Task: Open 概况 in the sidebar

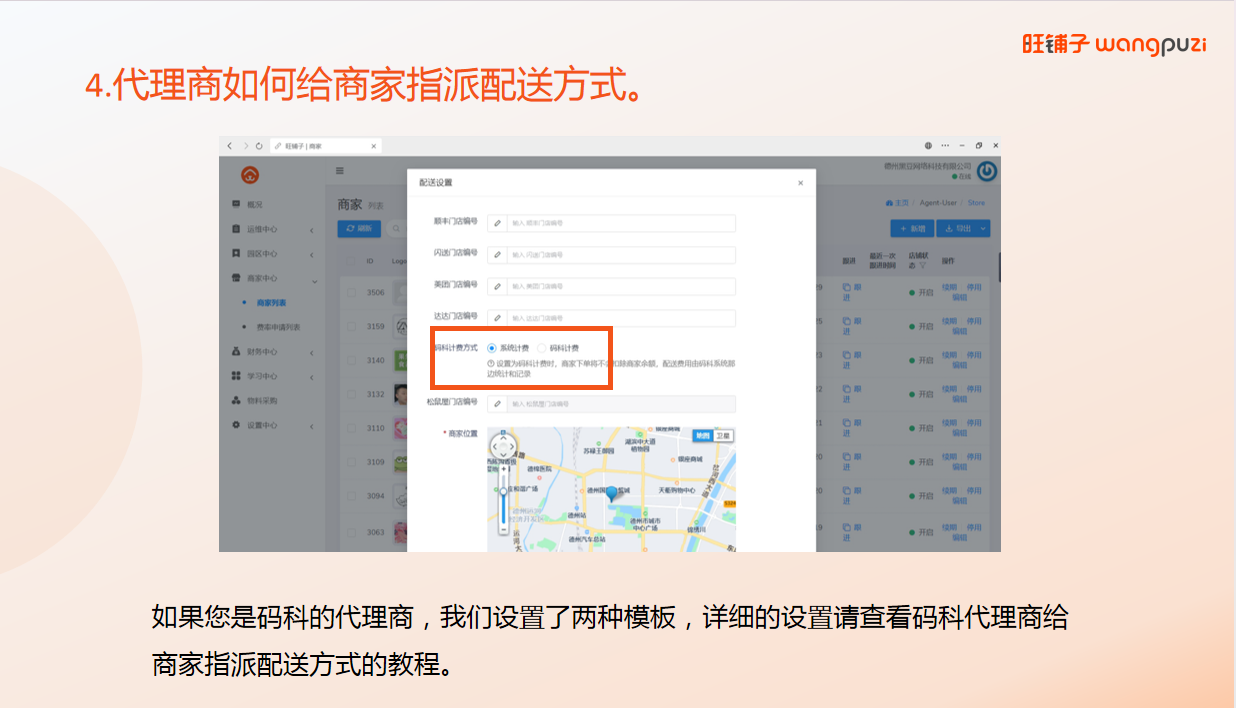Action: [255, 204]
